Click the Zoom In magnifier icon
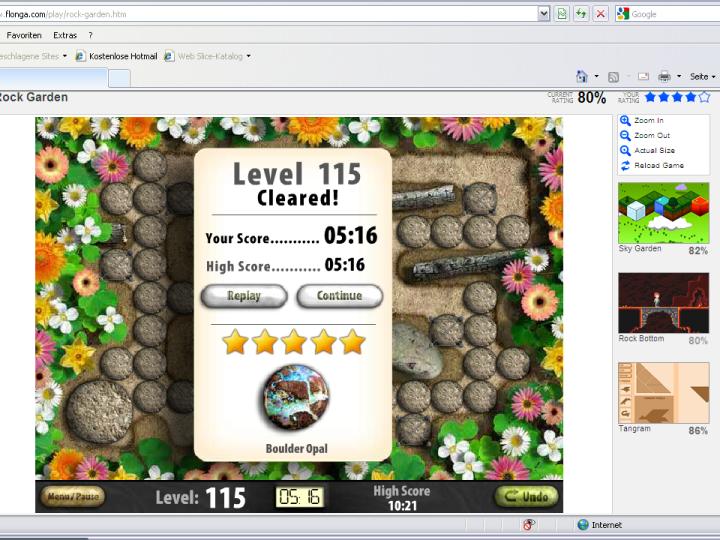This screenshot has height=540, width=720. (626, 121)
